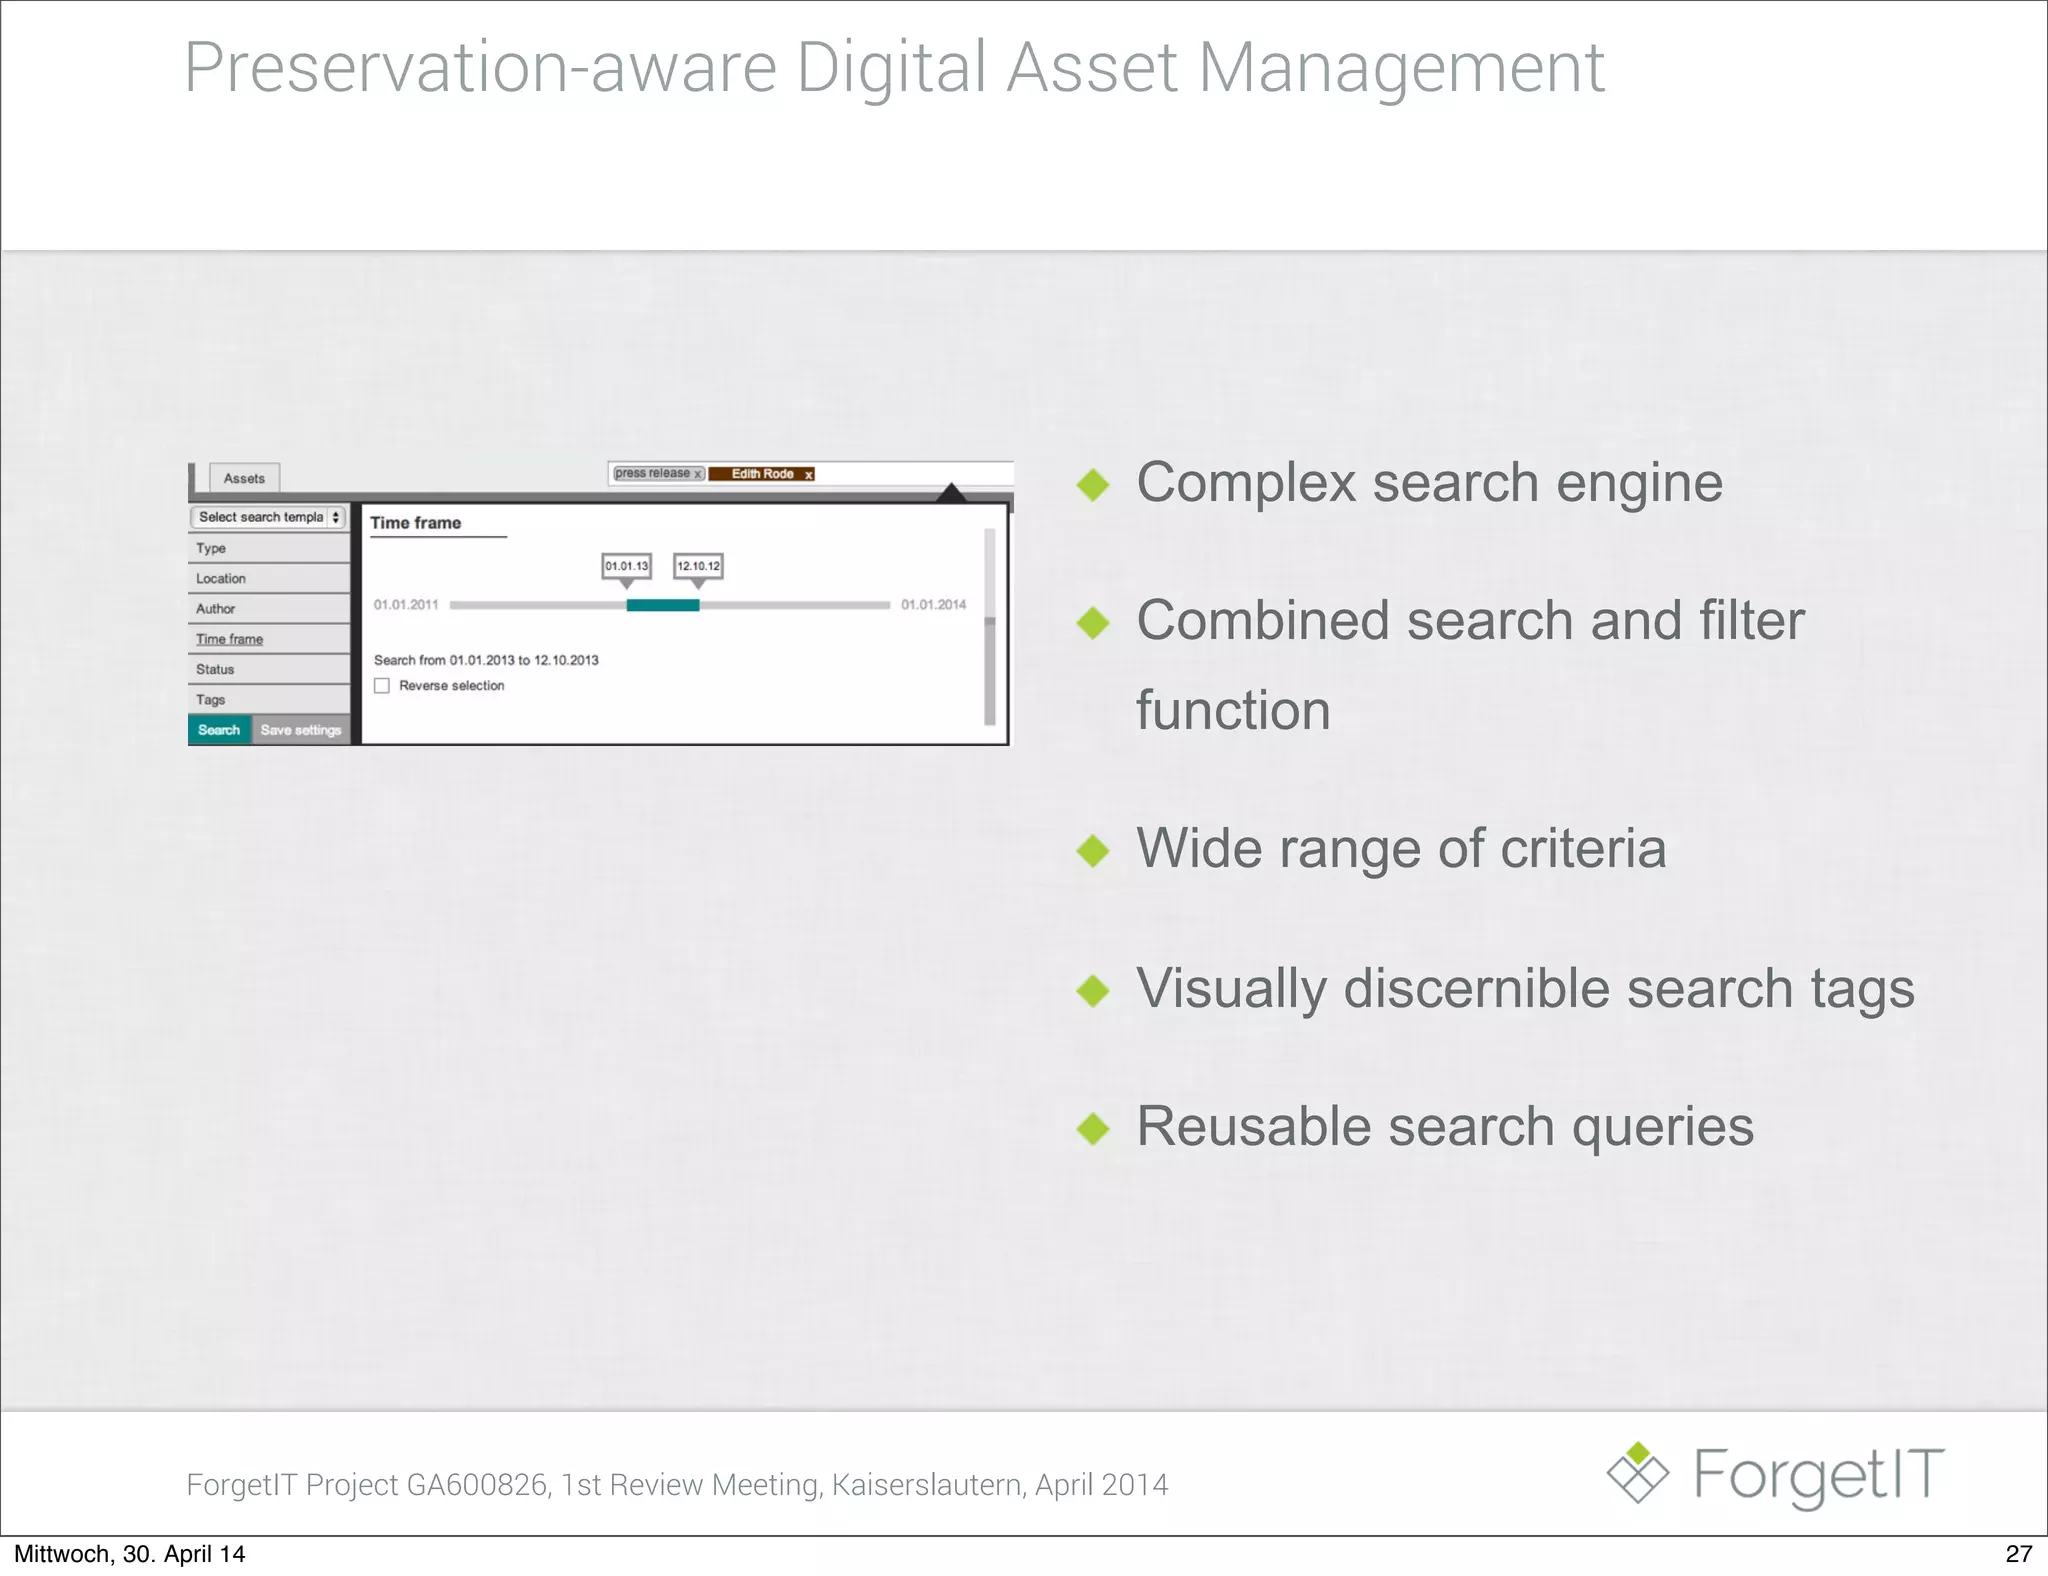The image size is (2048, 1576).
Task: Select the Status filter row
Action: coord(269,669)
